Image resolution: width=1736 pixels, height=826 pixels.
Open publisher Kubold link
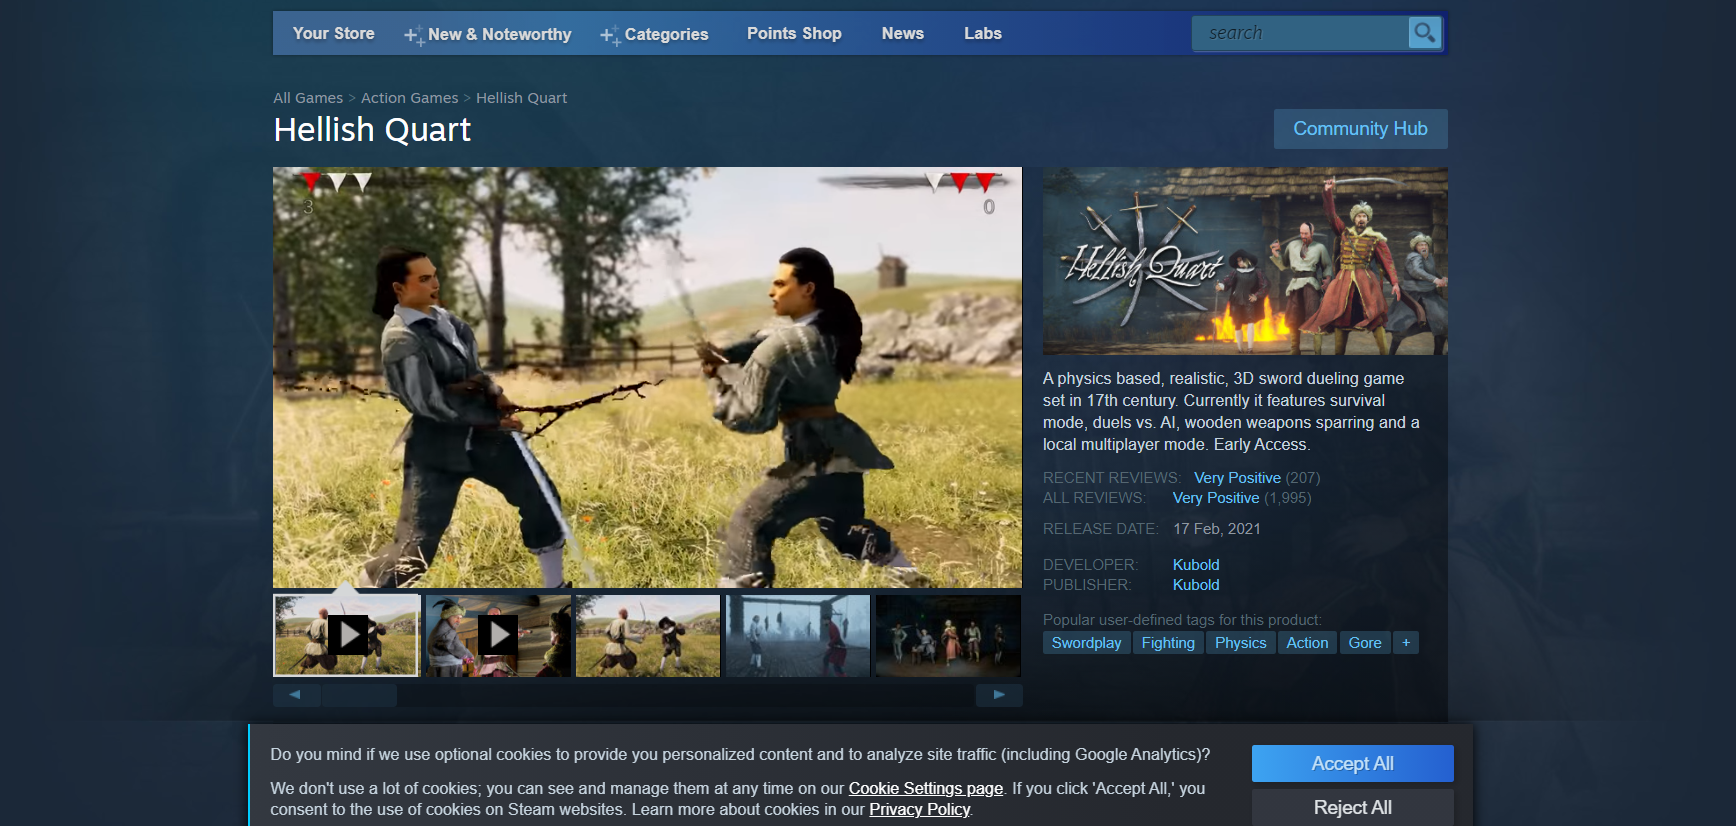1196,585
